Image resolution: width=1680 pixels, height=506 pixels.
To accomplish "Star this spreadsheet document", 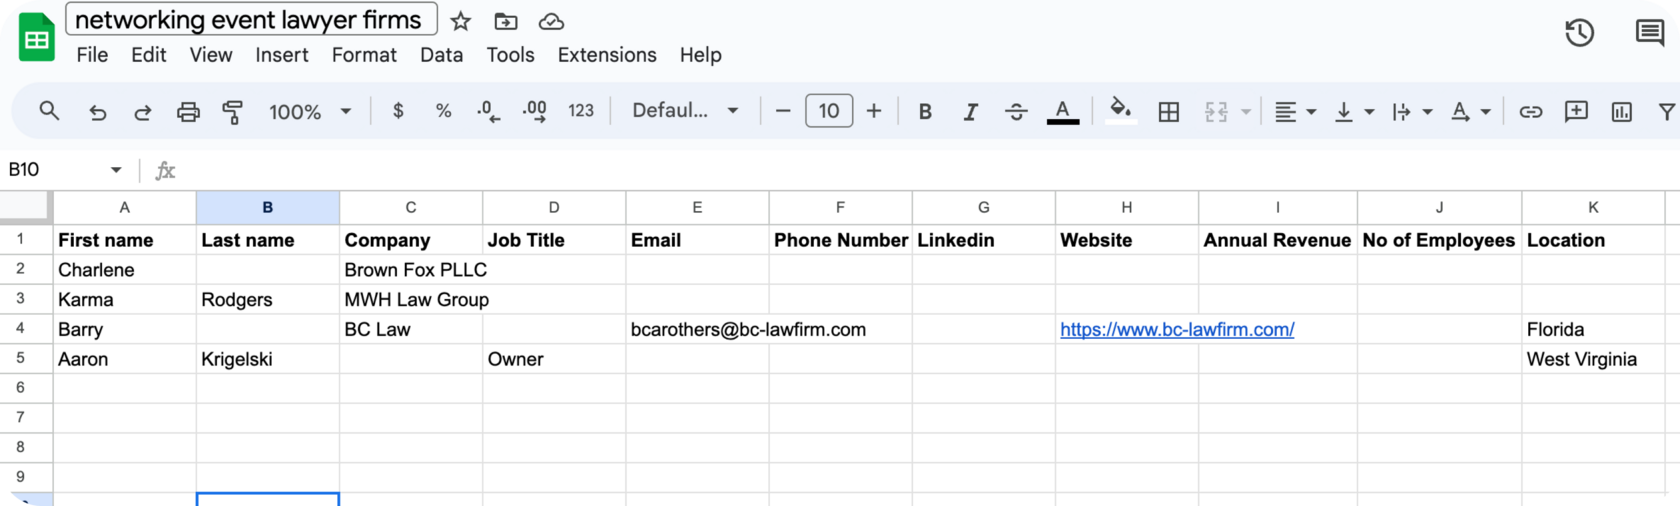I will pyautogui.click(x=460, y=21).
